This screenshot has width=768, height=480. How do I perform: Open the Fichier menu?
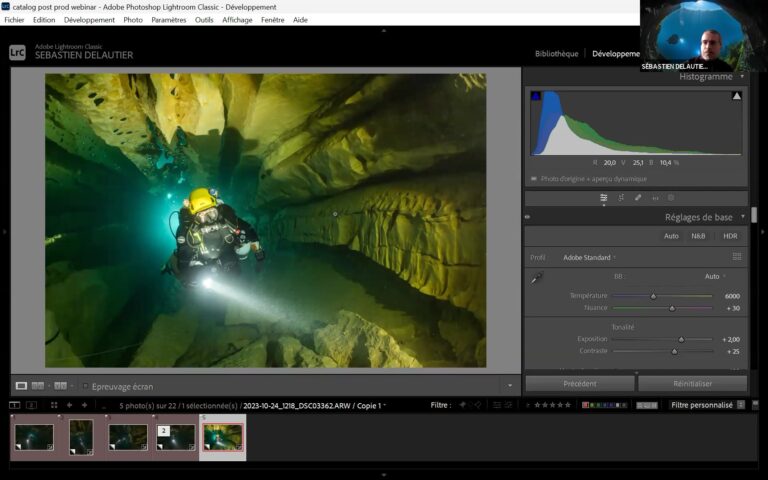tap(14, 20)
